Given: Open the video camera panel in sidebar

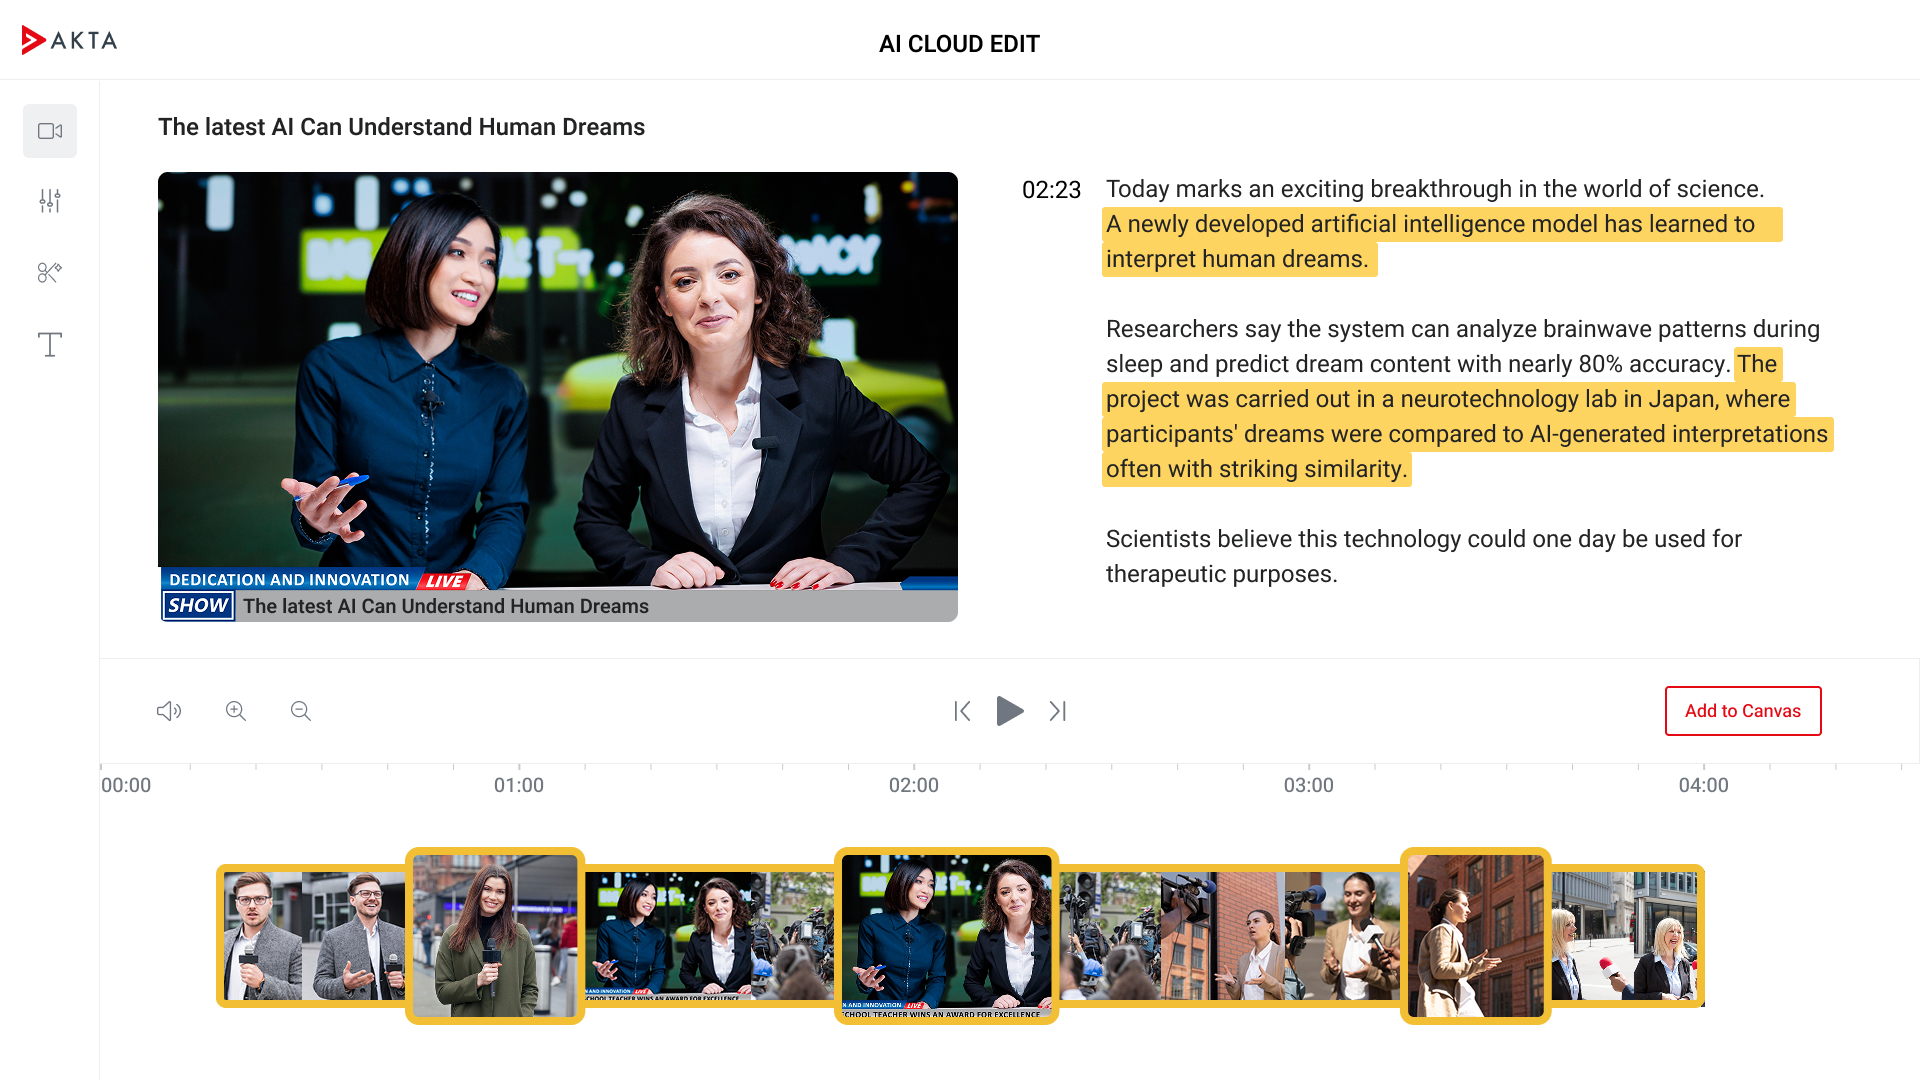Looking at the screenshot, I should pyautogui.click(x=50, y=131).
